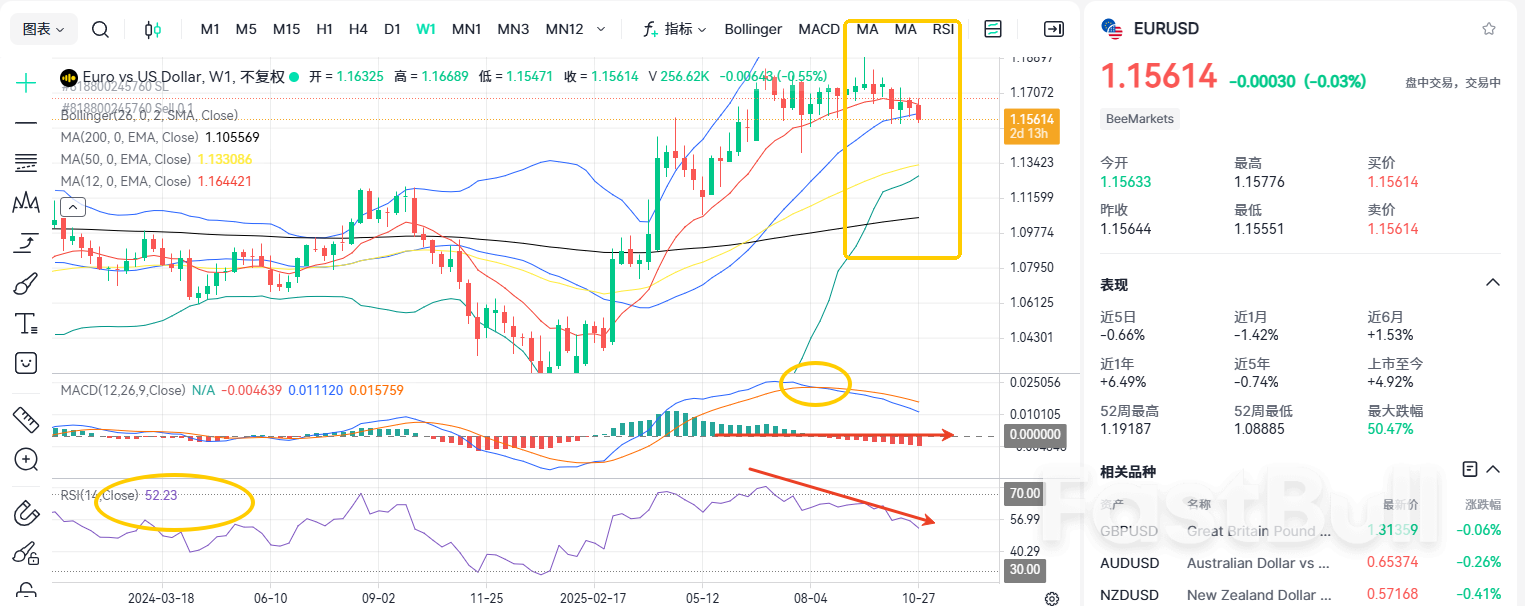
Task: Remove the Bollinger indicator button
Action: [x=753, y=29]
